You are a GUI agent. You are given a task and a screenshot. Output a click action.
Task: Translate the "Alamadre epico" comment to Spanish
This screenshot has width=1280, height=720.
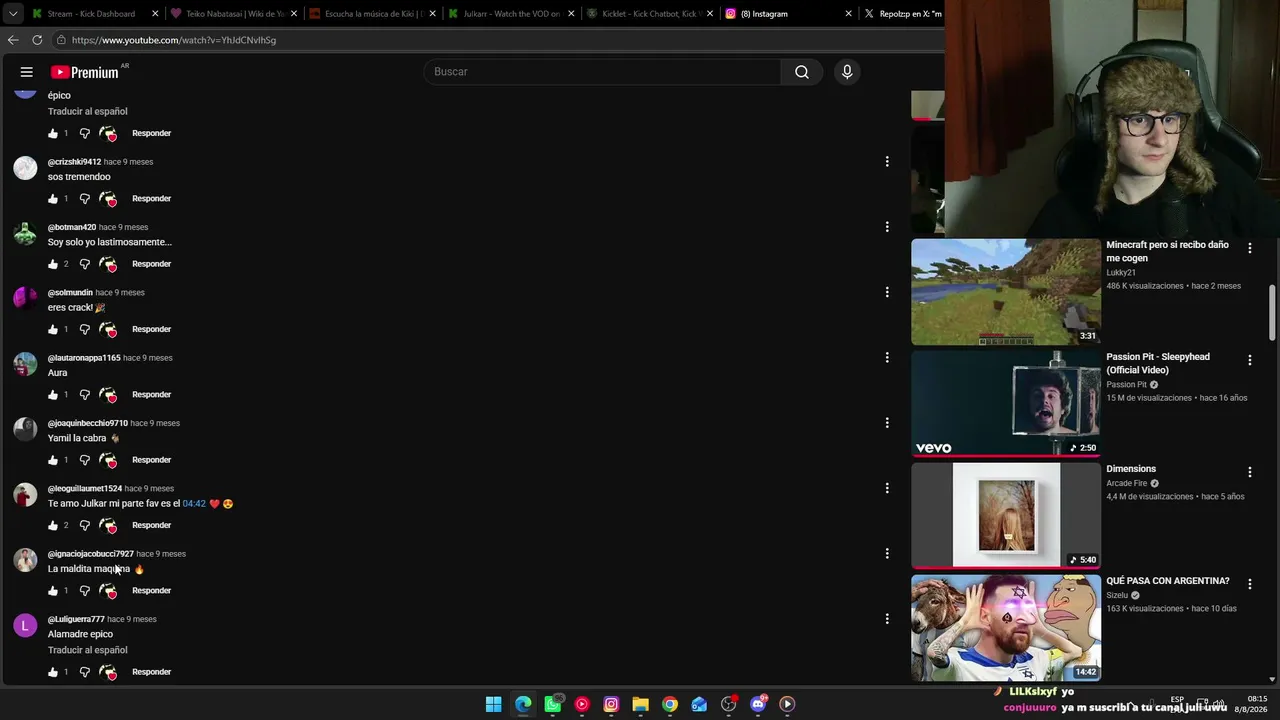(88, 650)
